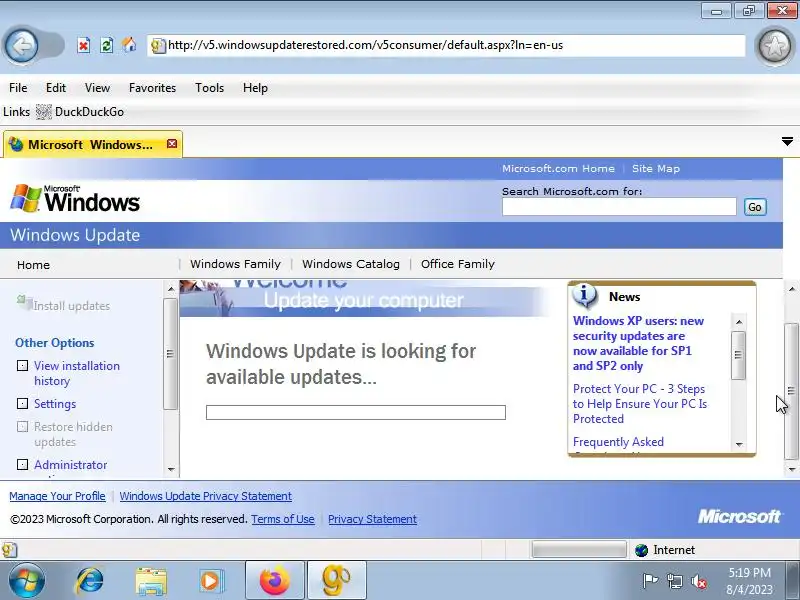Open Manage Your Profile link
Viewport: 800px width, 600px height.
pyautogui.click(x=57, y=496)
